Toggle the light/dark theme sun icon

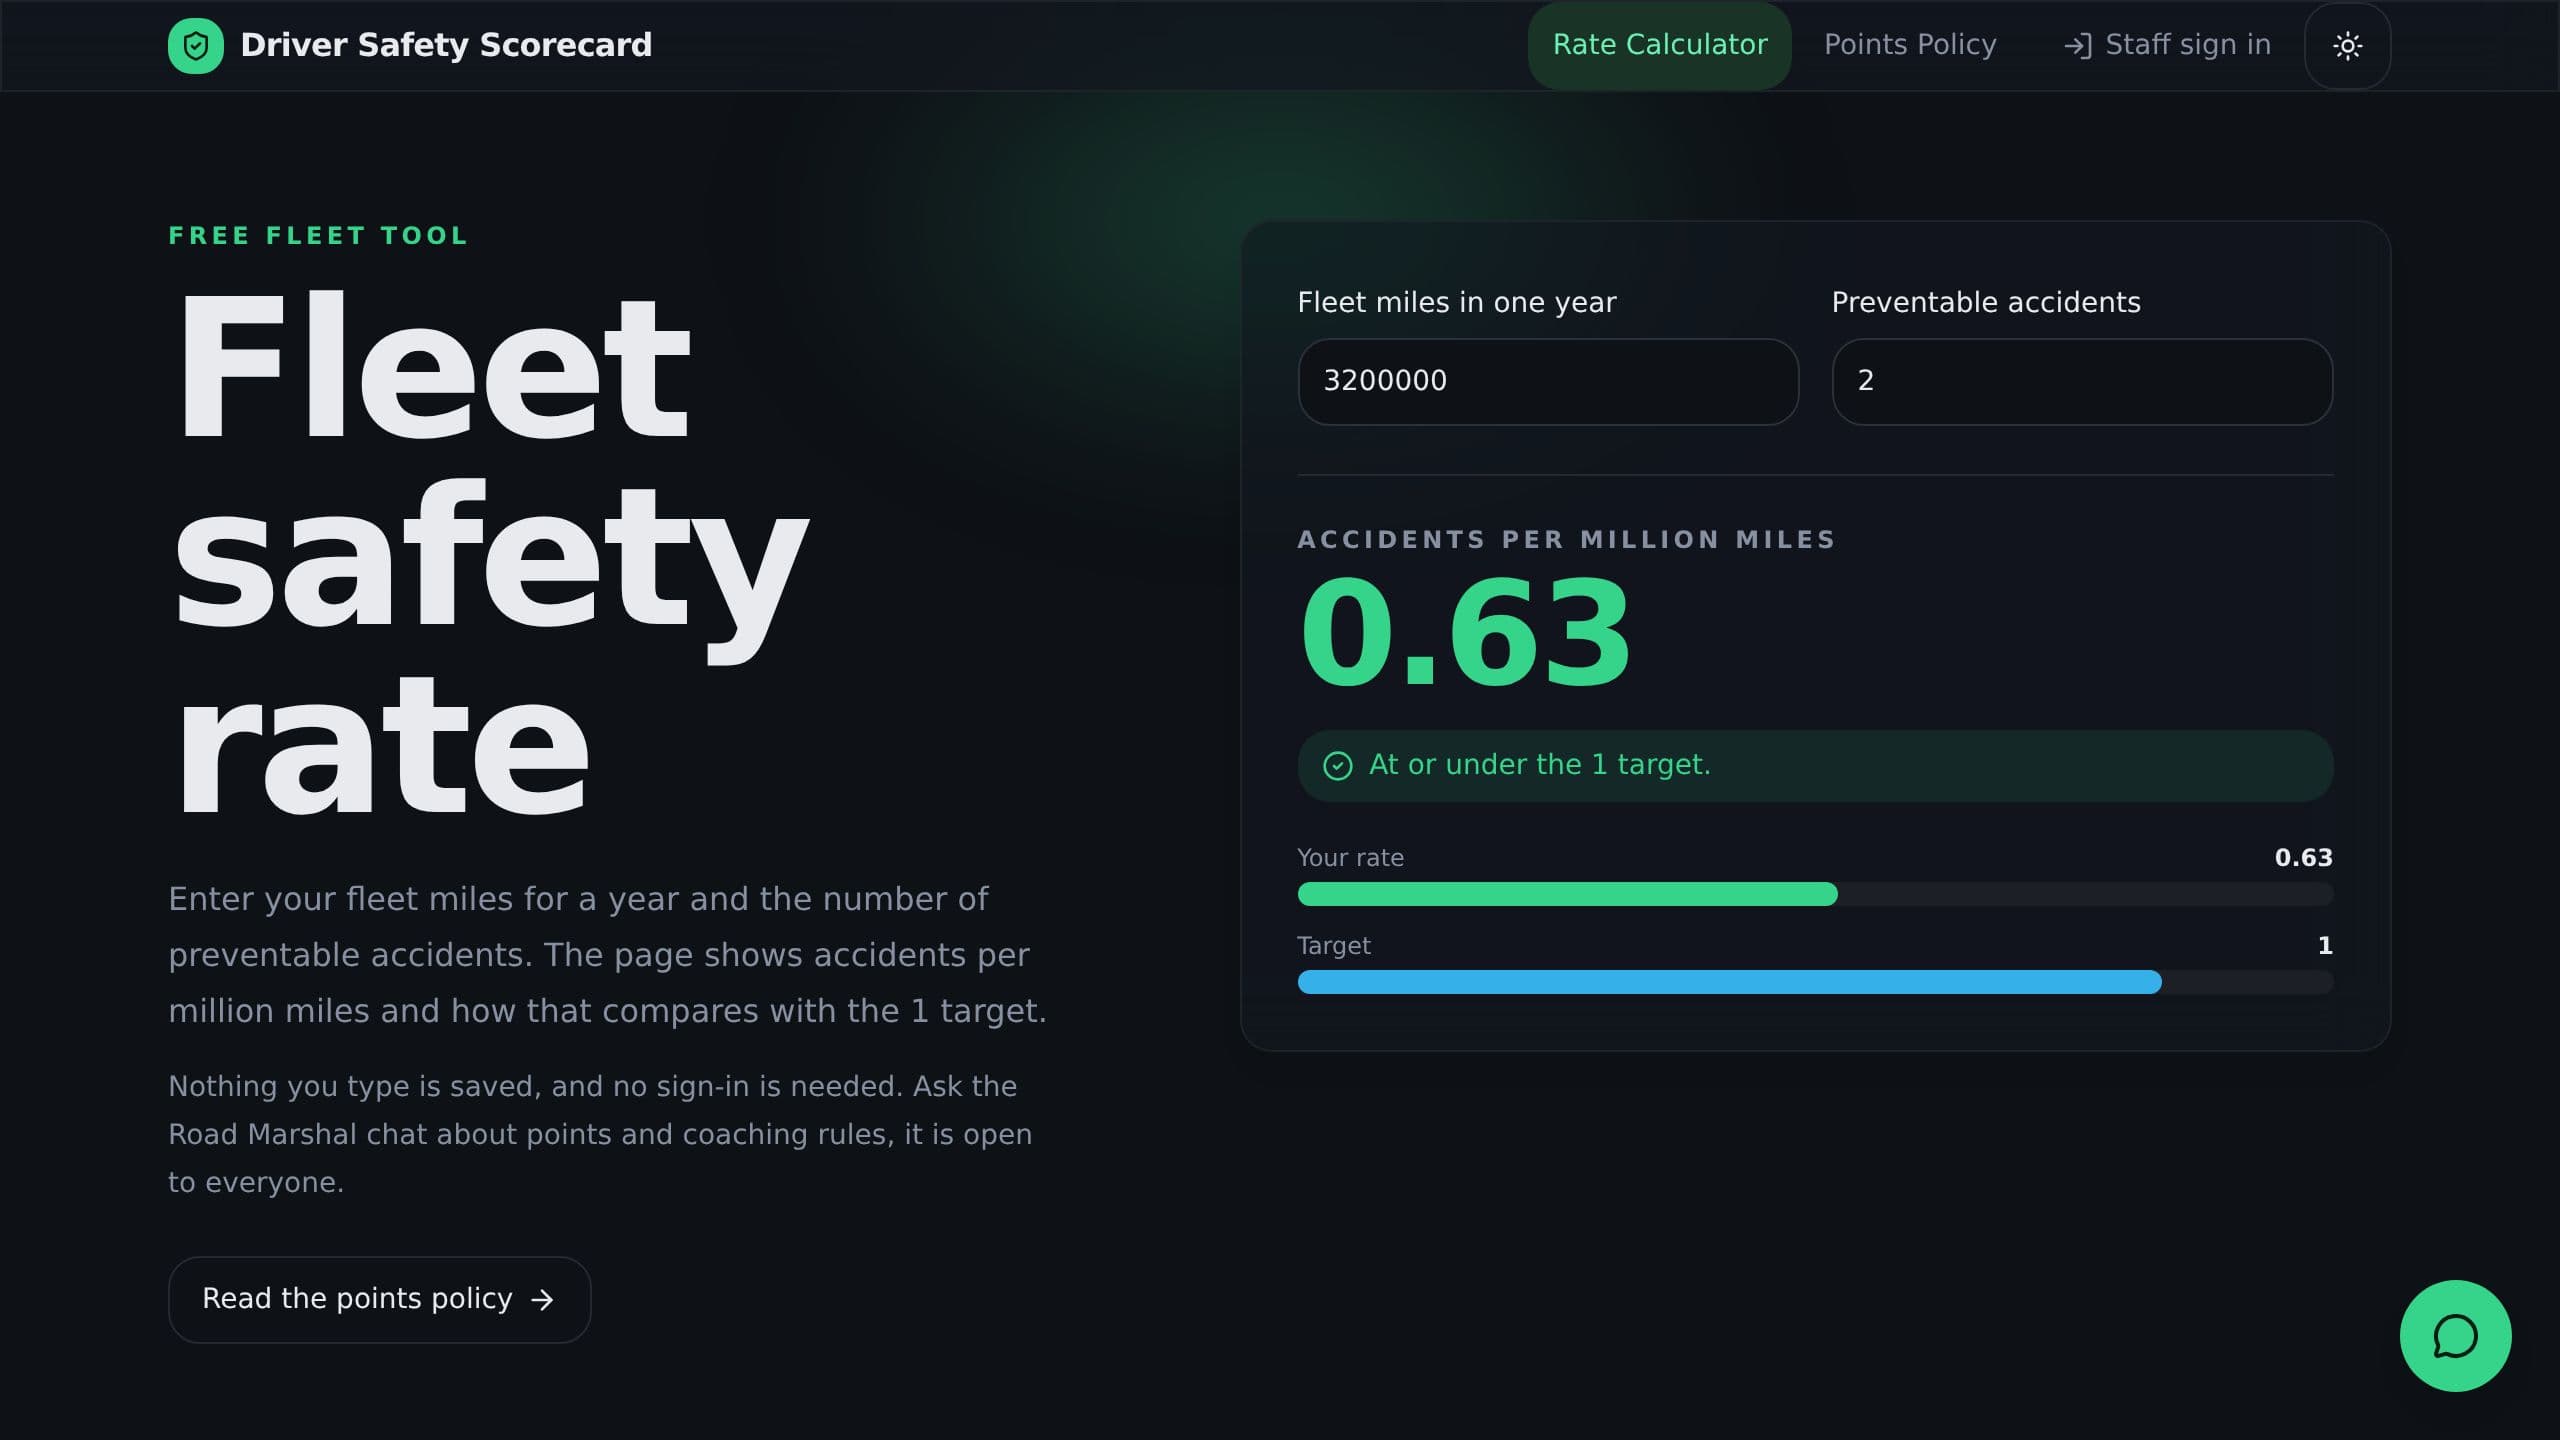(2347, 46)
